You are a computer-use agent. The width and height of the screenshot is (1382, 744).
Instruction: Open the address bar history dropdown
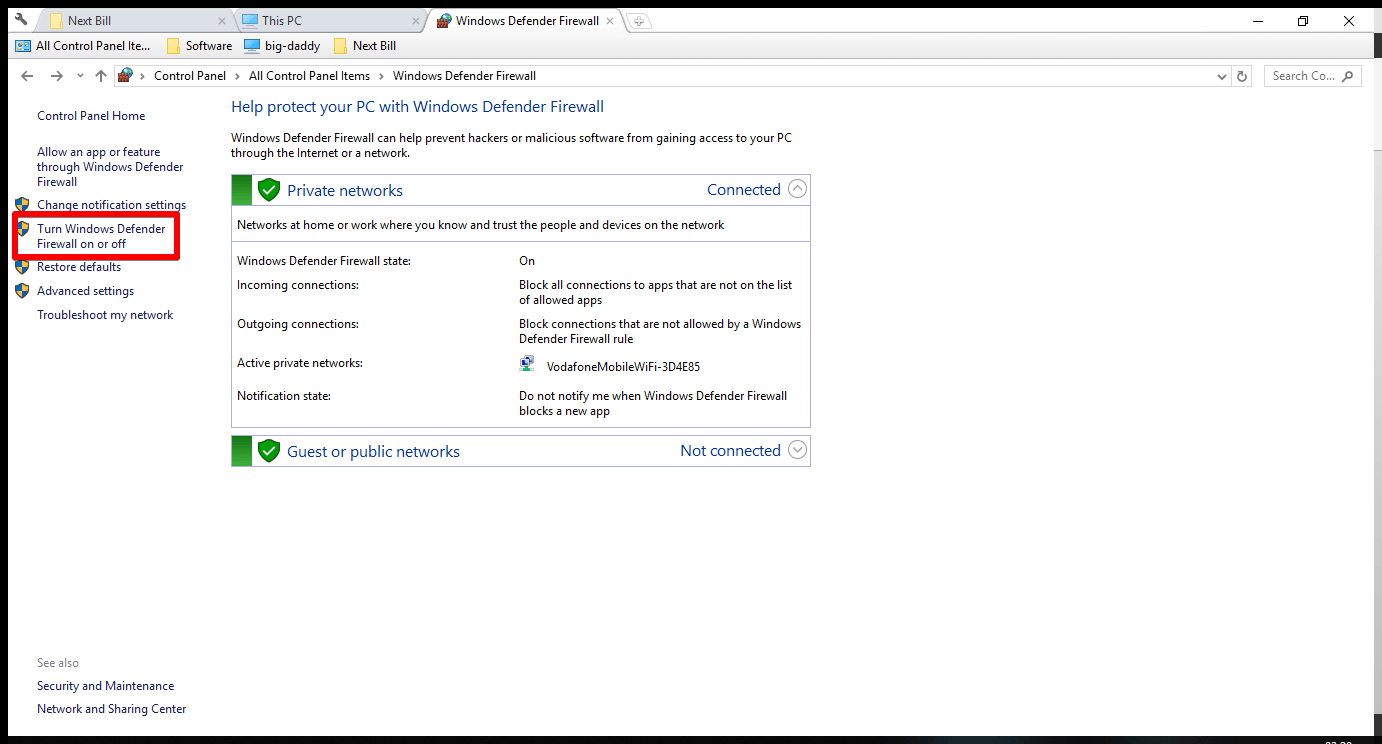coord(1220,75)
